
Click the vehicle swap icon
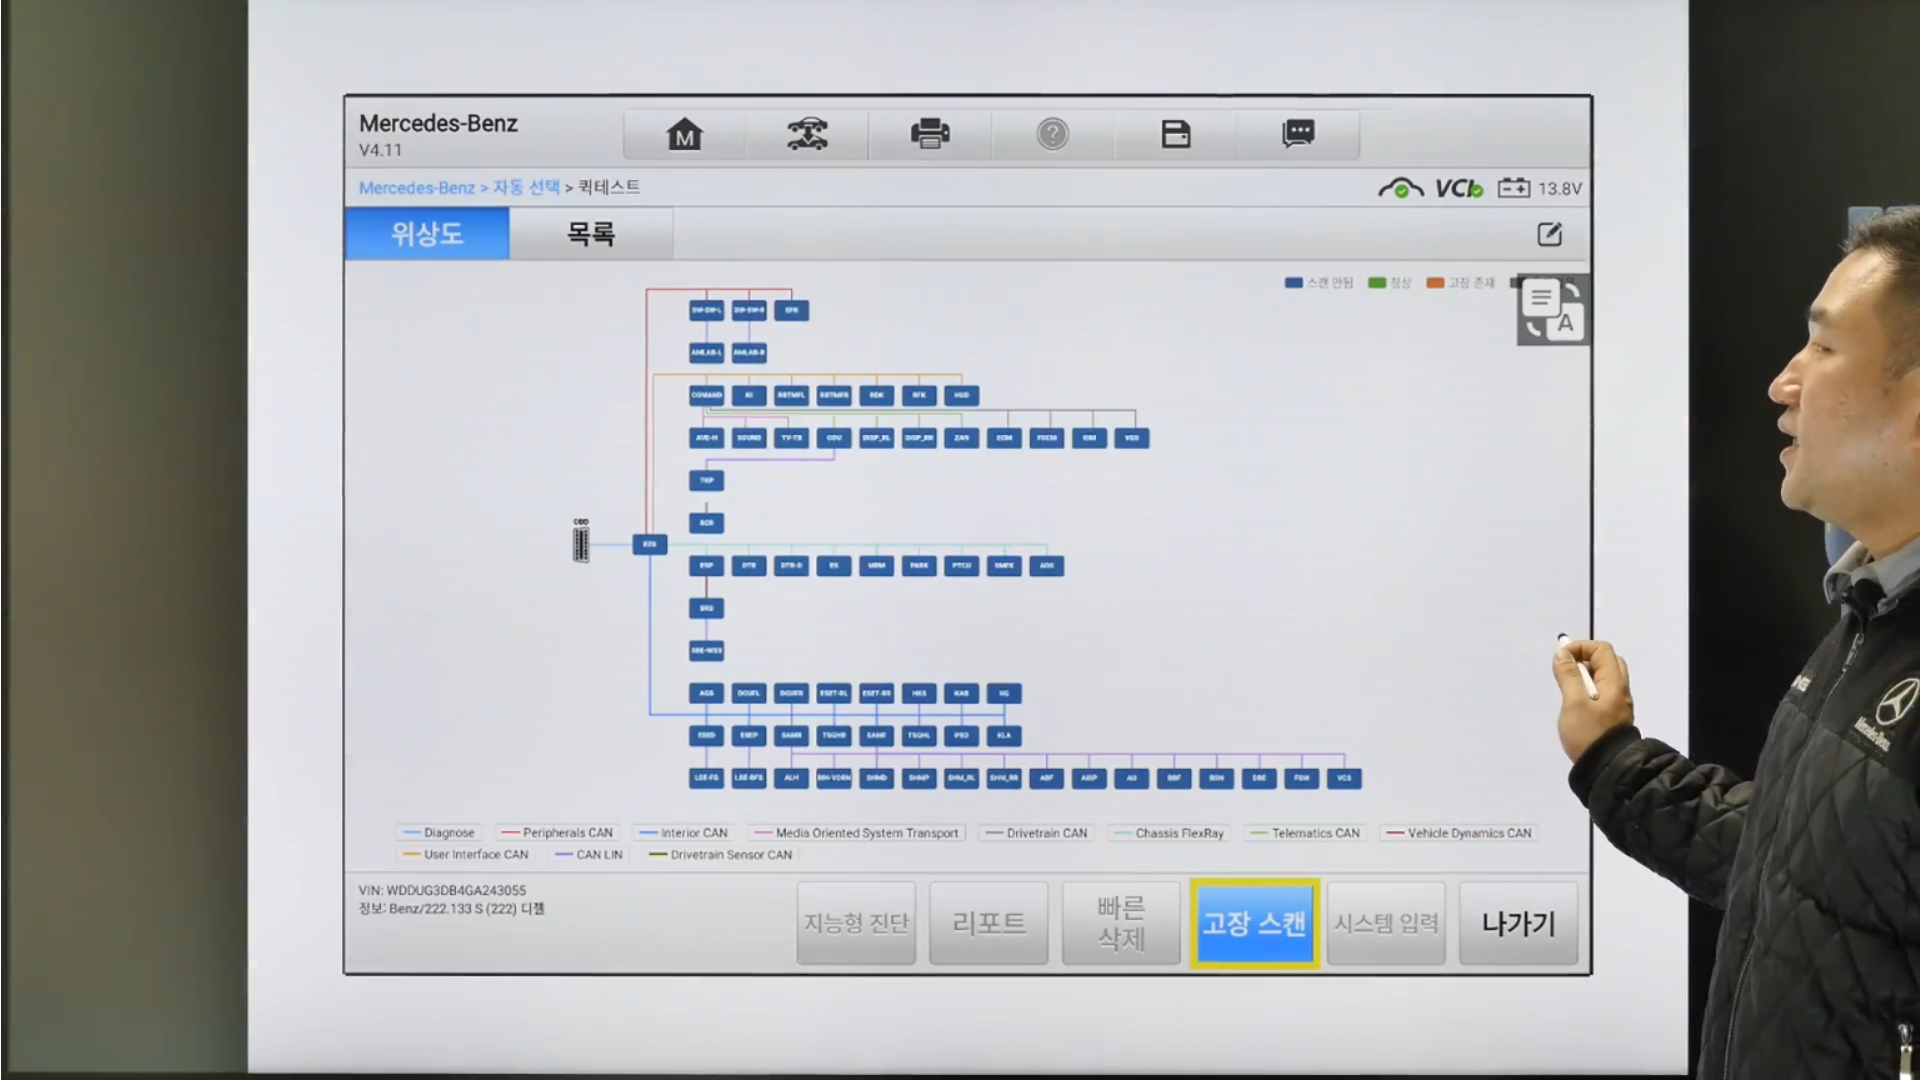point(807,134)
